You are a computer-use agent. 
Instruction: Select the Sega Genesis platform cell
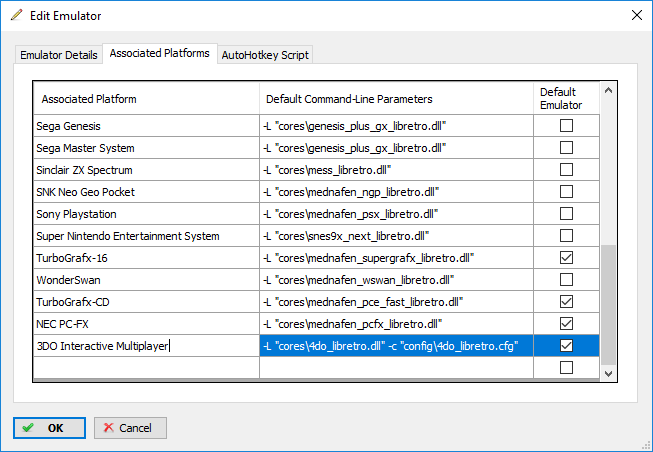click(146, 126)
